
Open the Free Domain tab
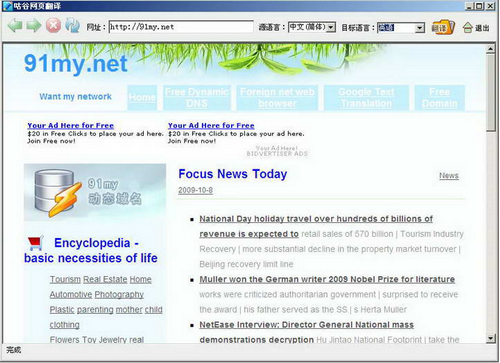[439, 98]
